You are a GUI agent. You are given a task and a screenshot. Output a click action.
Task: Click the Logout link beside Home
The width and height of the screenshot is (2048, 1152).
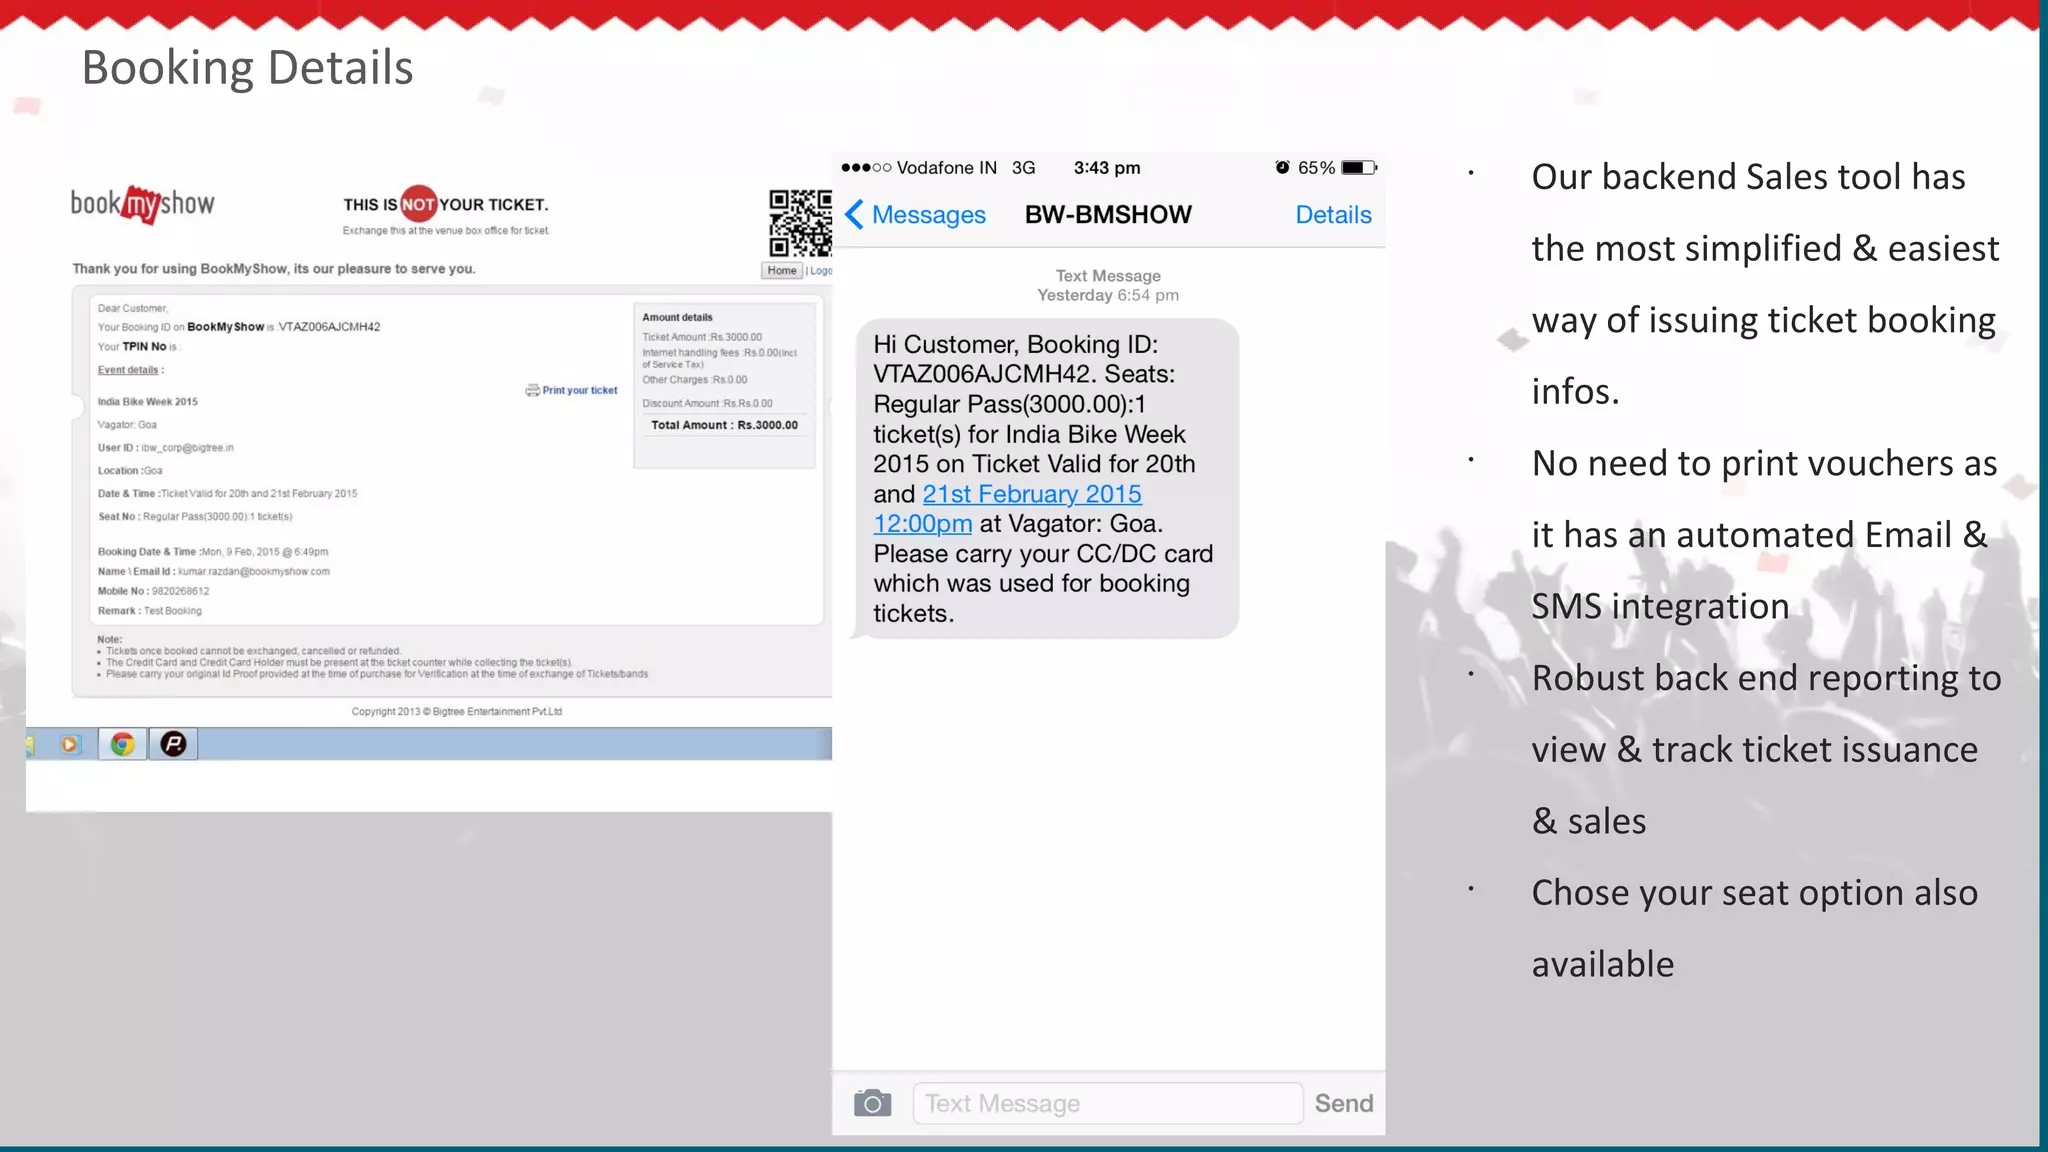click(821, 271)
